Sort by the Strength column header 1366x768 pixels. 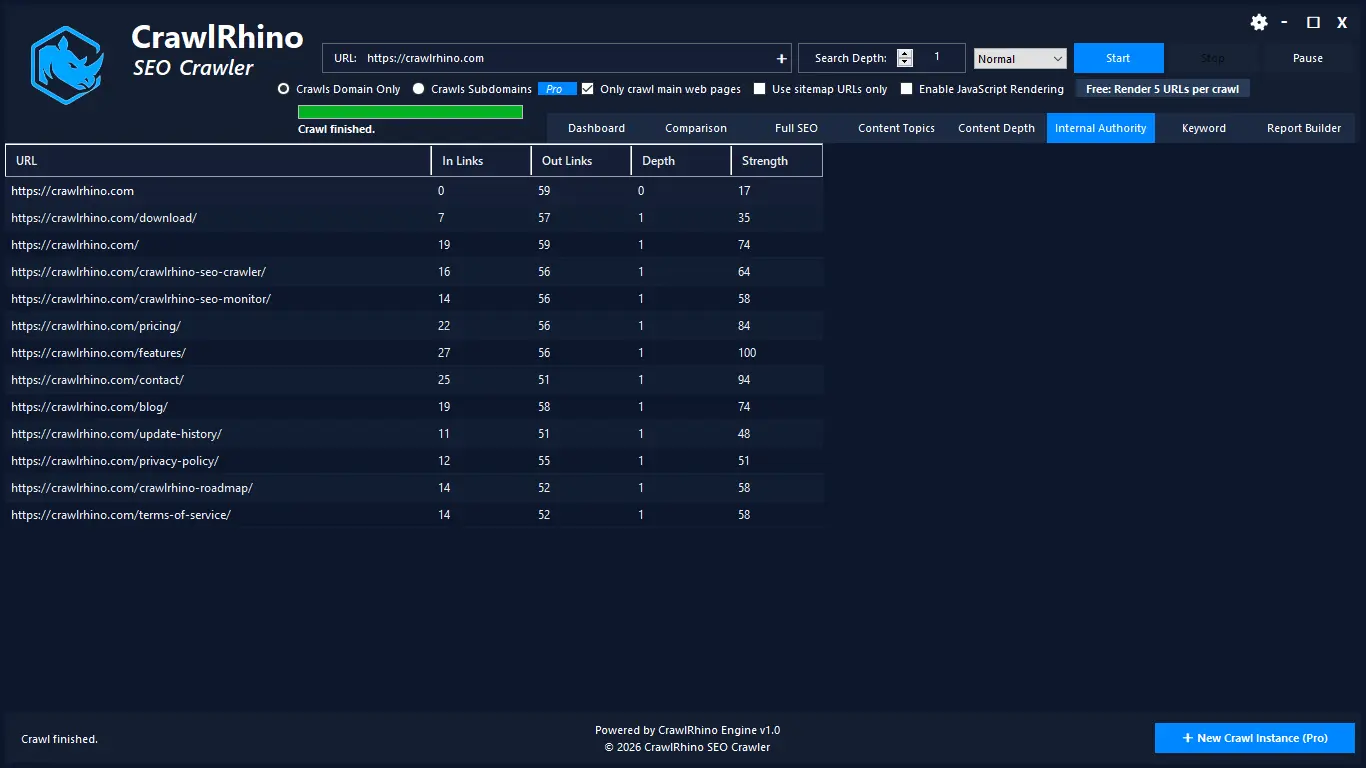coord(777,161)
